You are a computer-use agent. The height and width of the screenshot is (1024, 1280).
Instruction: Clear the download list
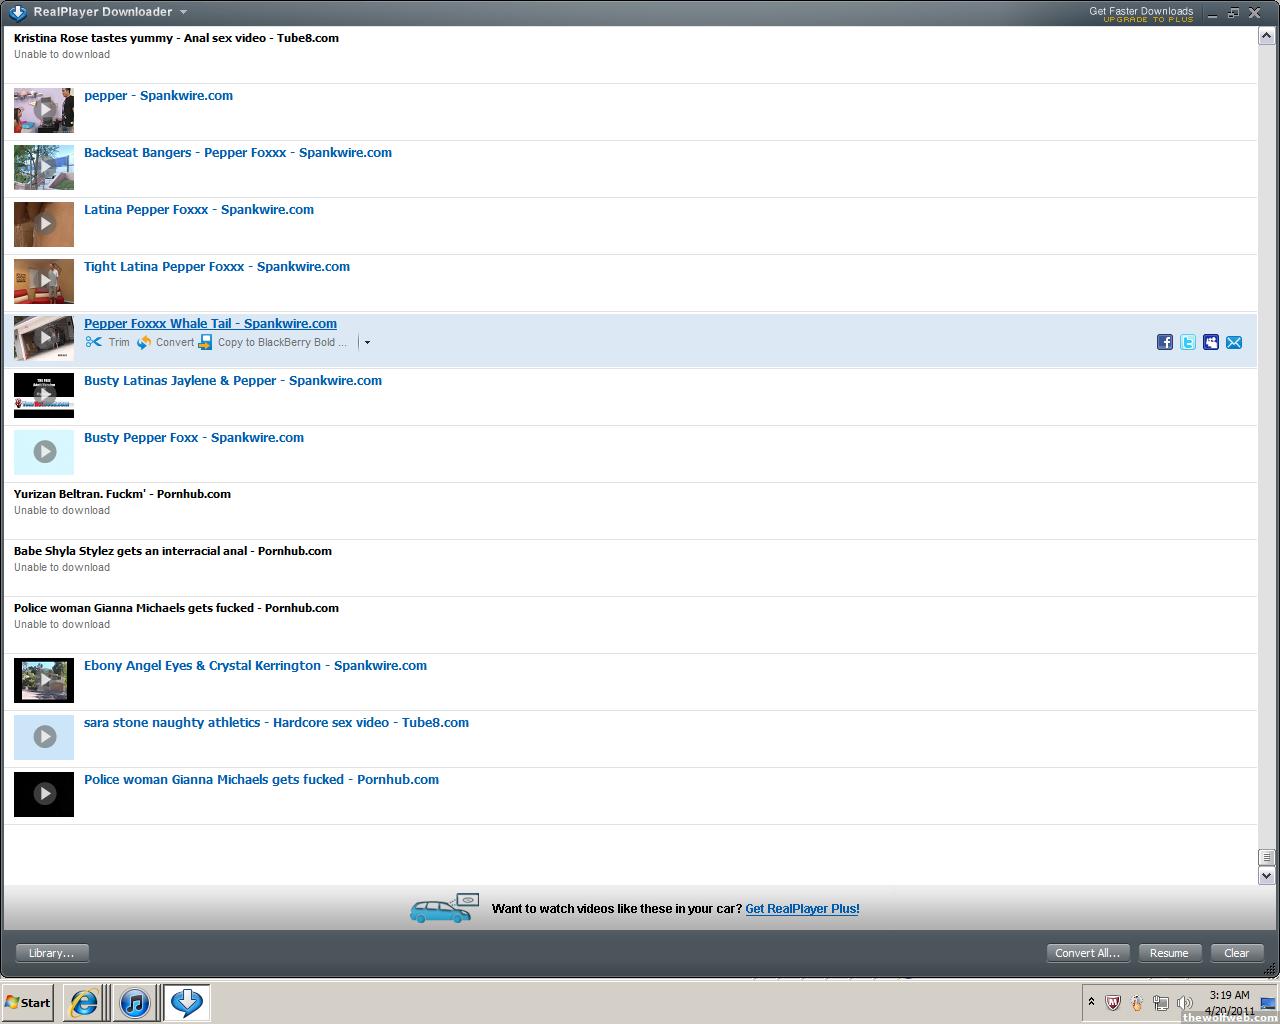coord(1237,953)
